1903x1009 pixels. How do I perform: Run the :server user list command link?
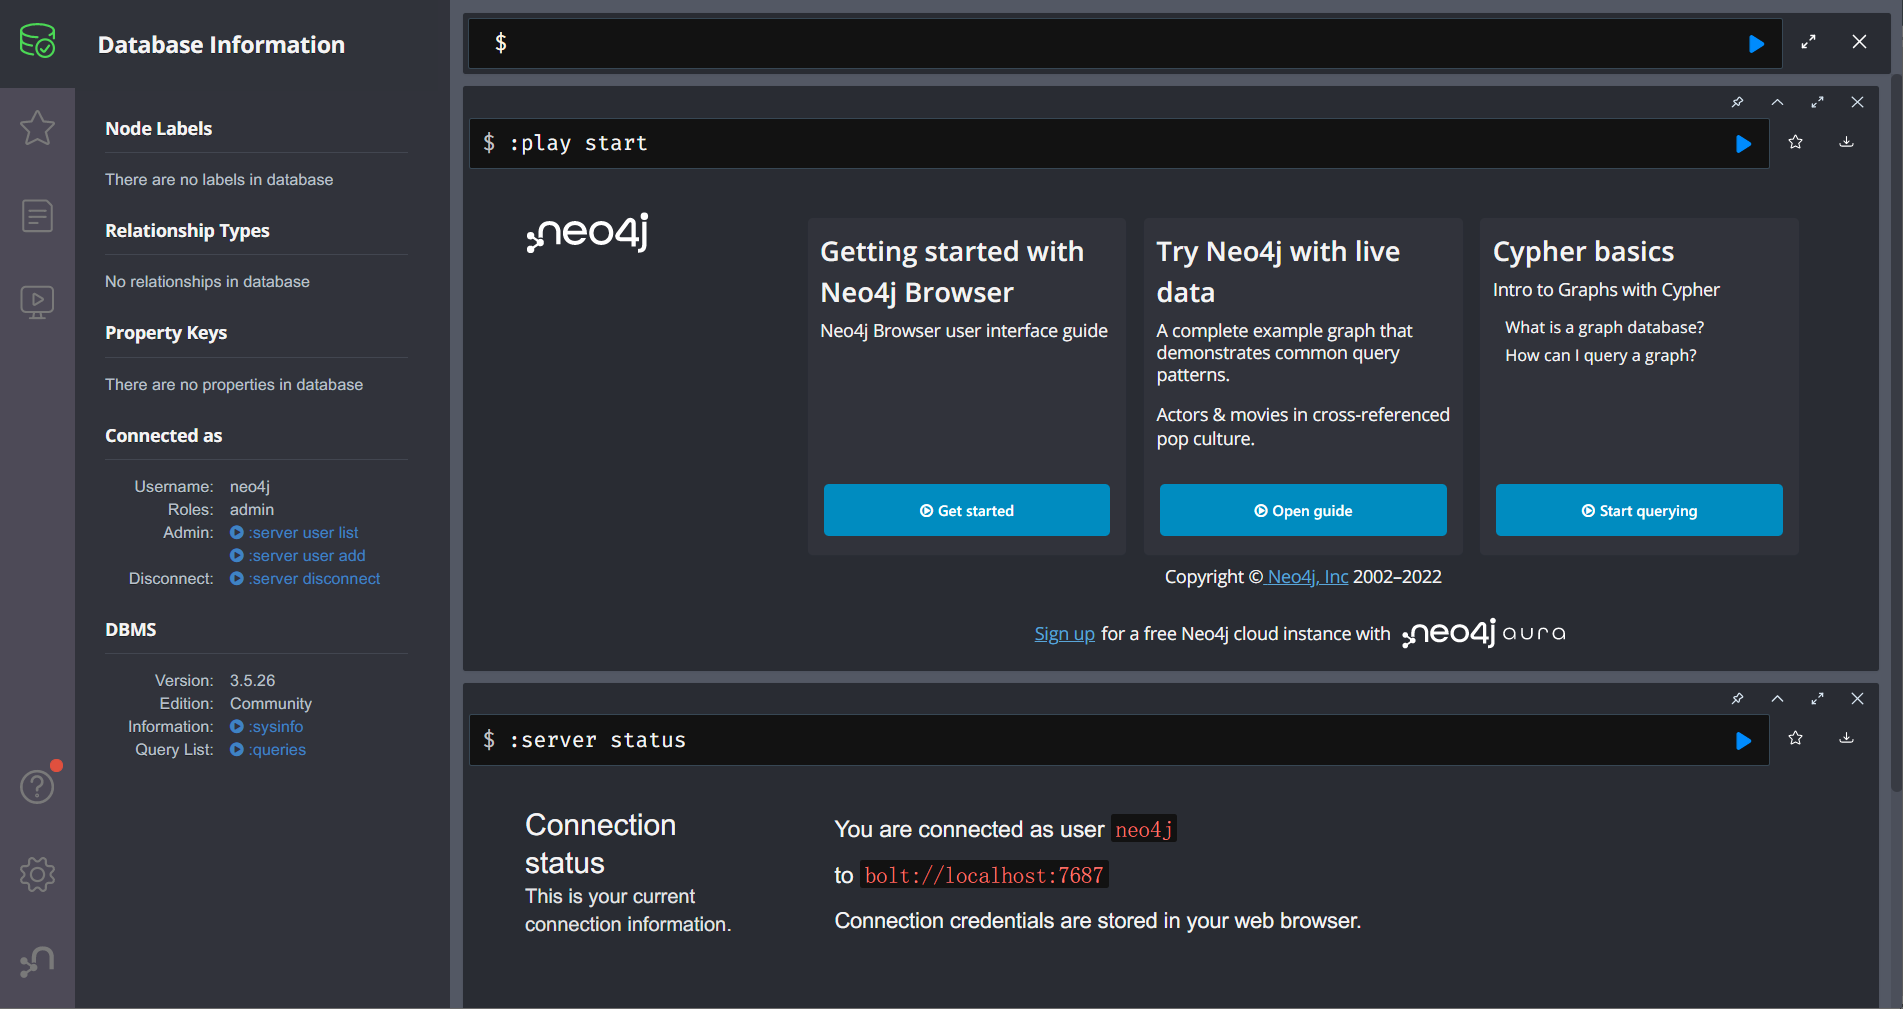294,533
